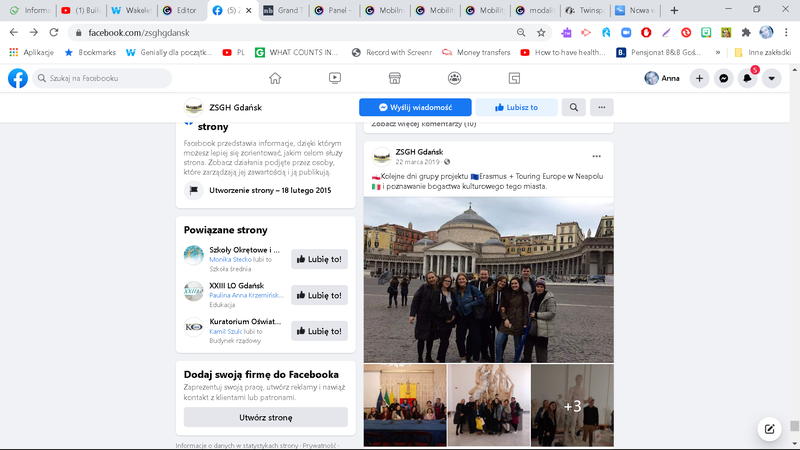Like the XXIII LO Gdańsk page
This screenshot has width=800, height=450.
tap(319, 295)
